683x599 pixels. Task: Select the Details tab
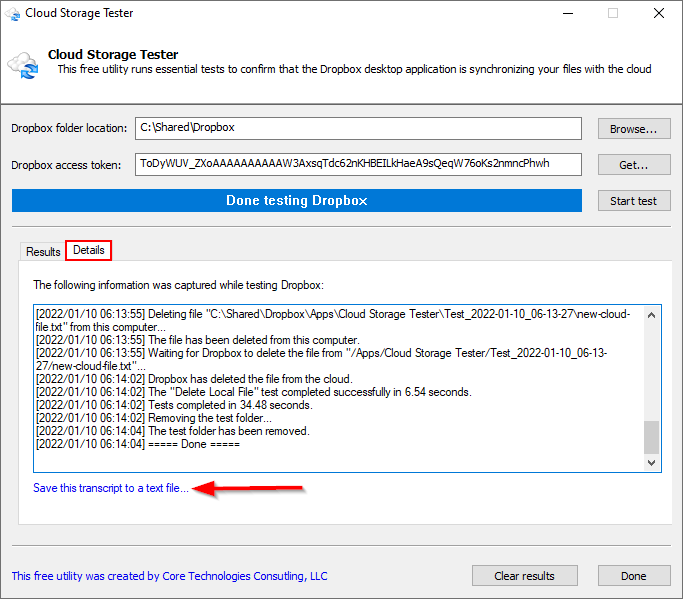[x=88, y=250]
